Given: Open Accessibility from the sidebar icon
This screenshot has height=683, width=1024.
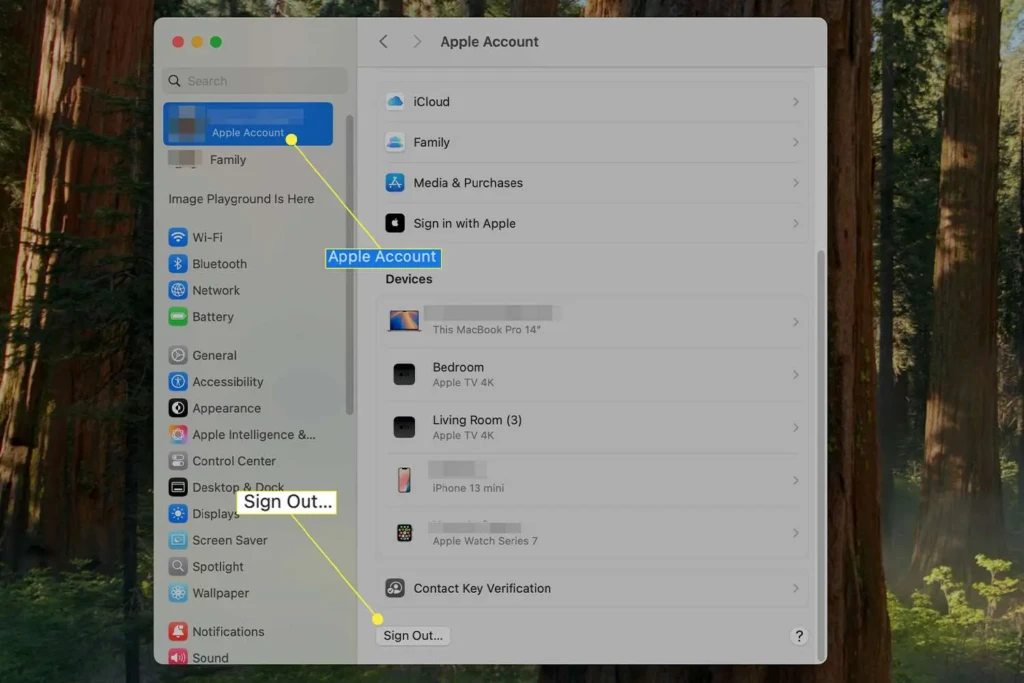Looking at the screenshot, I should coord(178,381).
